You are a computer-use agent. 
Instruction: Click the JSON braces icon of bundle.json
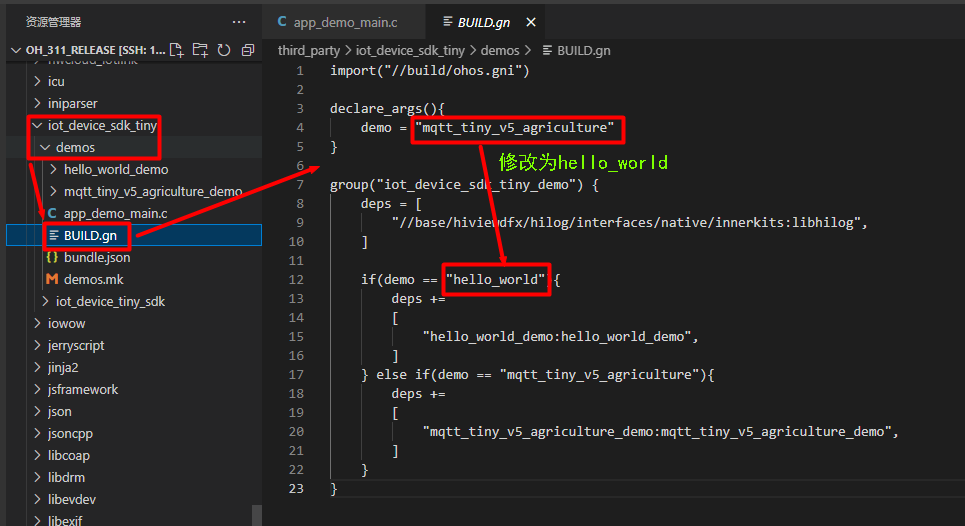pyautogui.click(x=52, y=257)
